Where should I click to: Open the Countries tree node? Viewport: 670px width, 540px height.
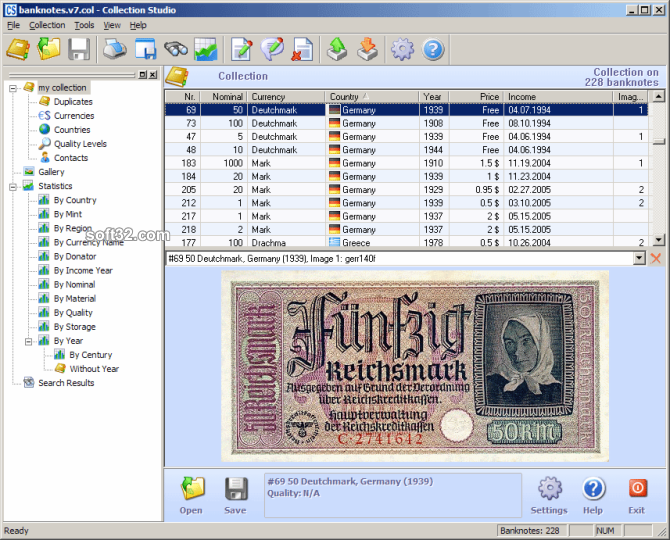click(72, 130)
